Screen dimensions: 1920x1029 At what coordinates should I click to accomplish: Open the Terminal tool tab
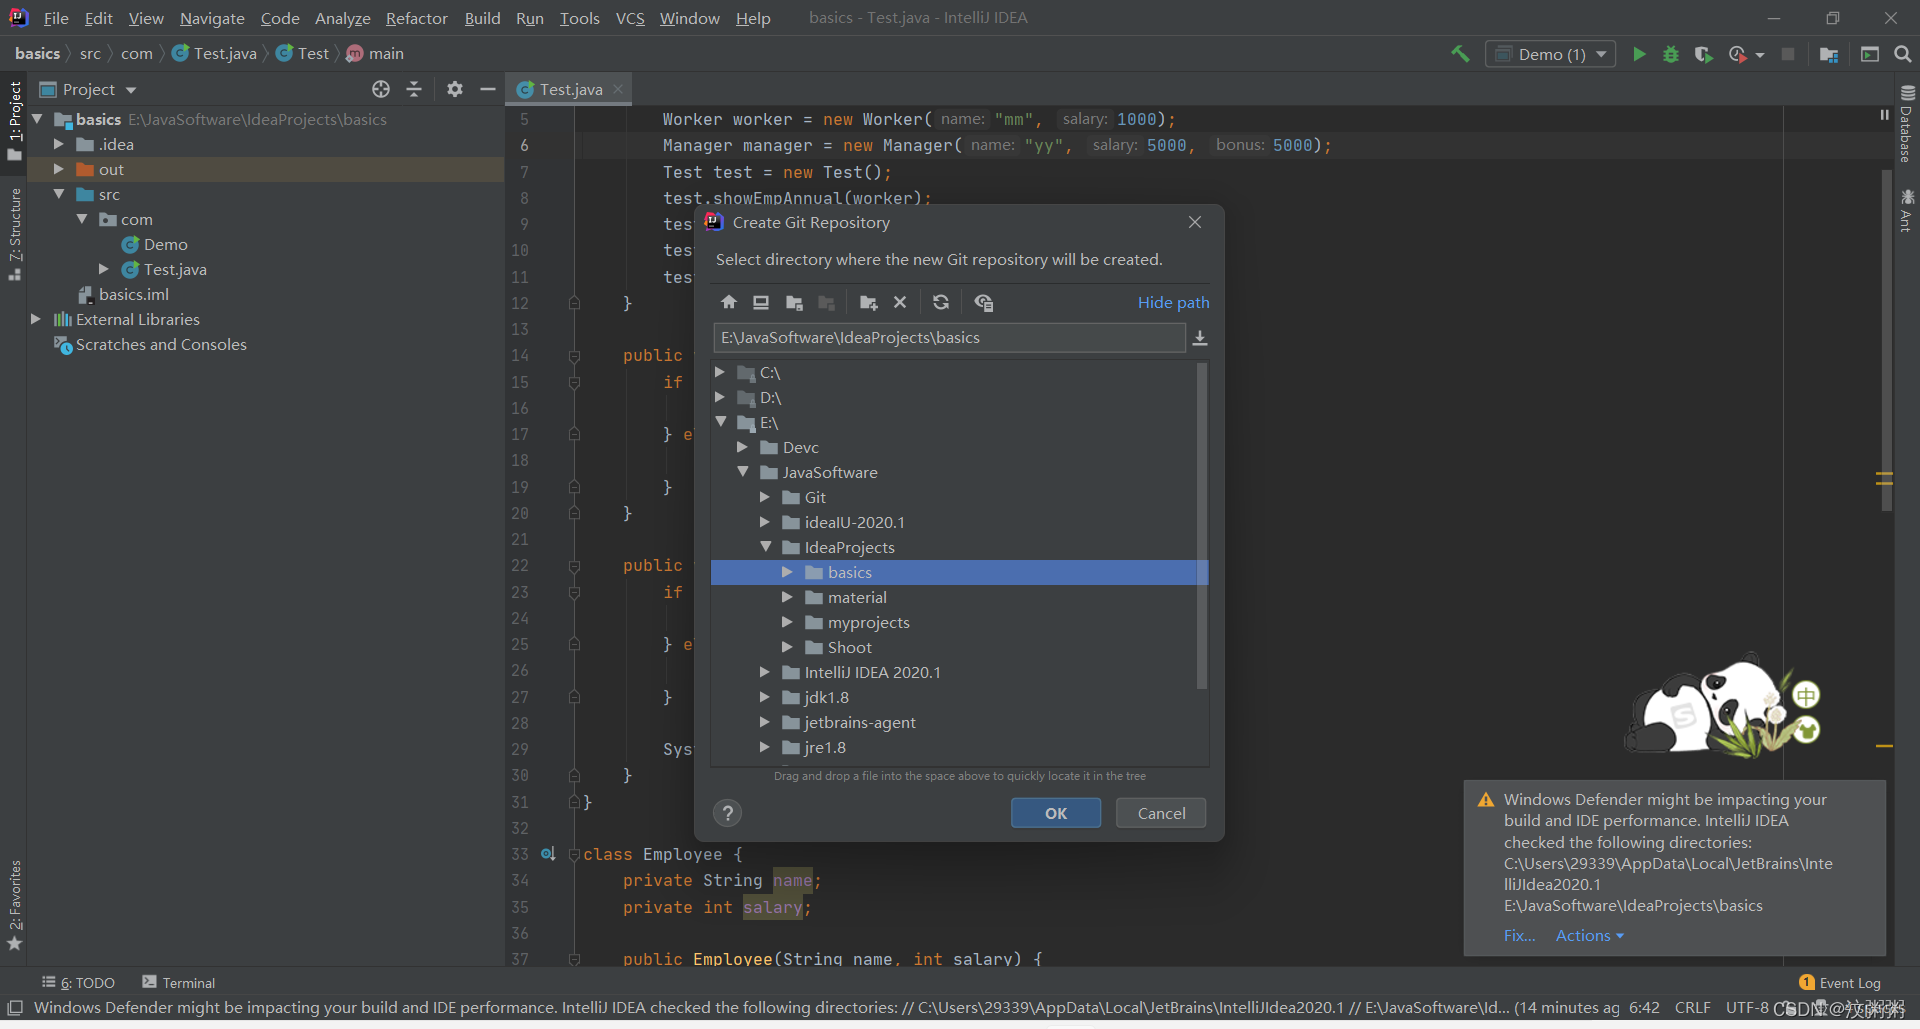[179, 983]
